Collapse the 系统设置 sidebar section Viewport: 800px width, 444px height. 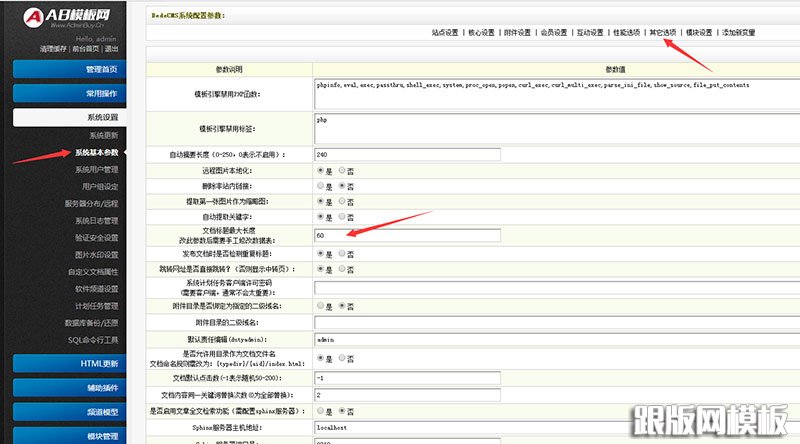69,117
